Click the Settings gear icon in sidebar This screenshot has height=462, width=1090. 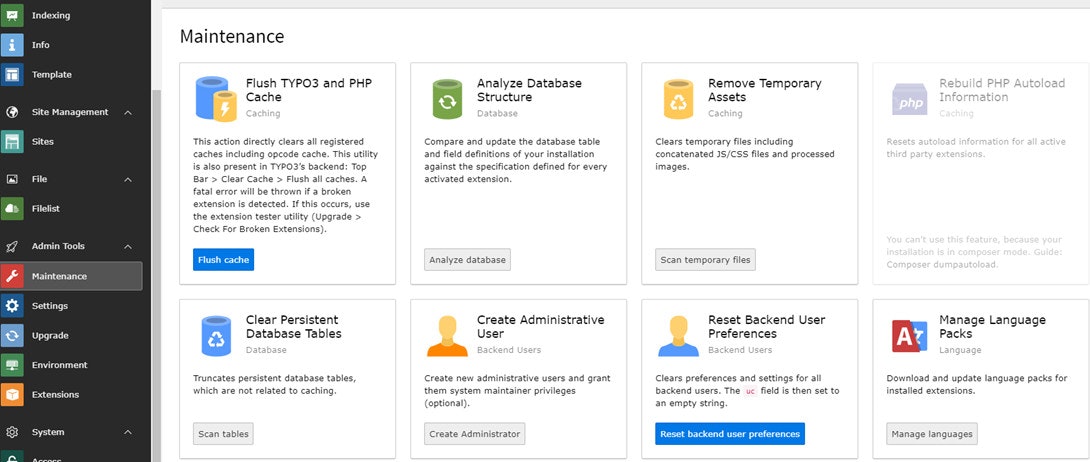tap(12, 306)
